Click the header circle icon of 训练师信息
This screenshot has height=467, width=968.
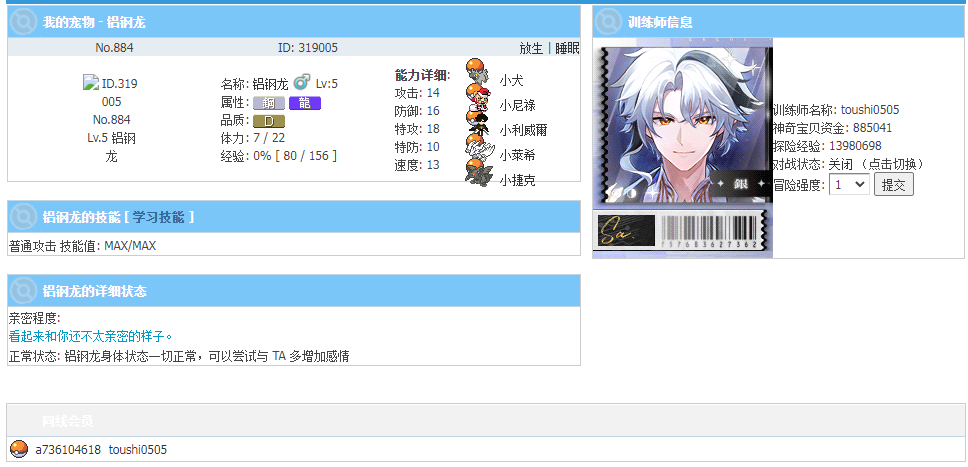[x=608, y=22]
